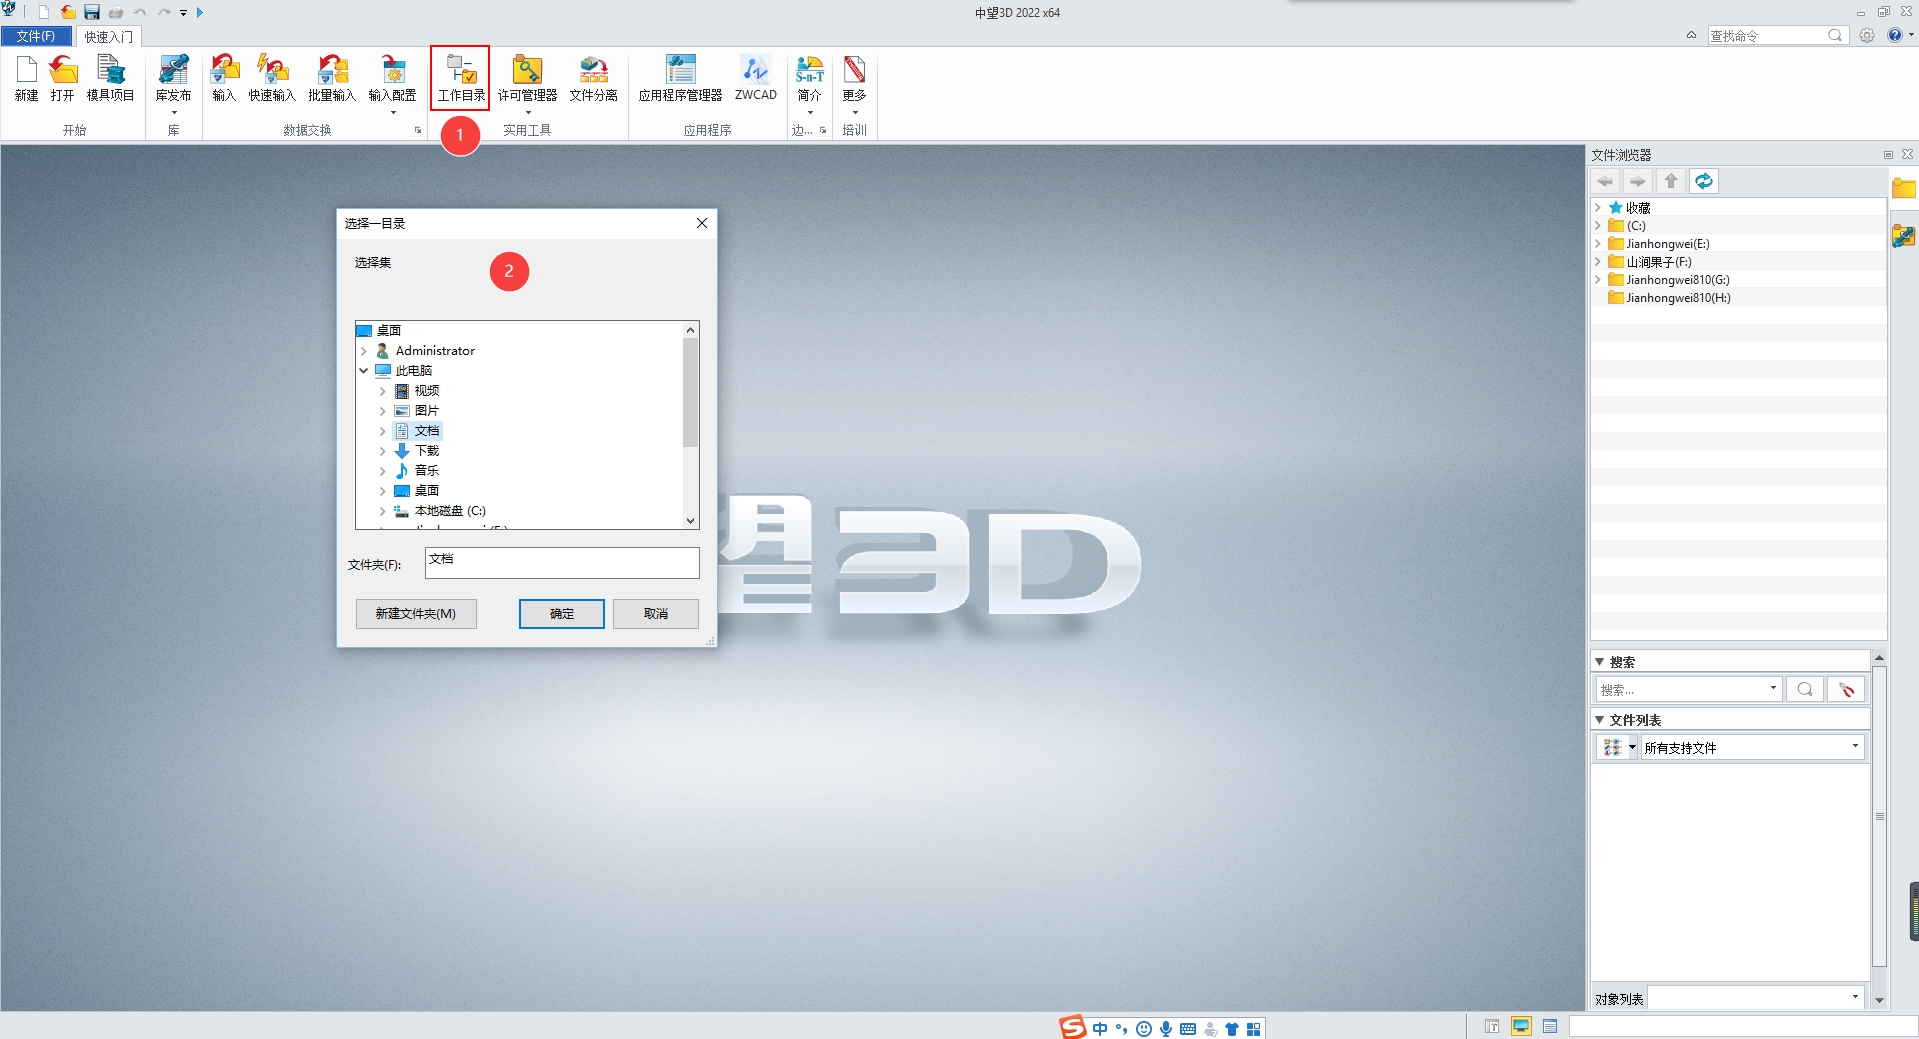Click the 新建文件夹(M) button
The width and height of the screenshot is (1919, 1039).
tap(416, 613)
